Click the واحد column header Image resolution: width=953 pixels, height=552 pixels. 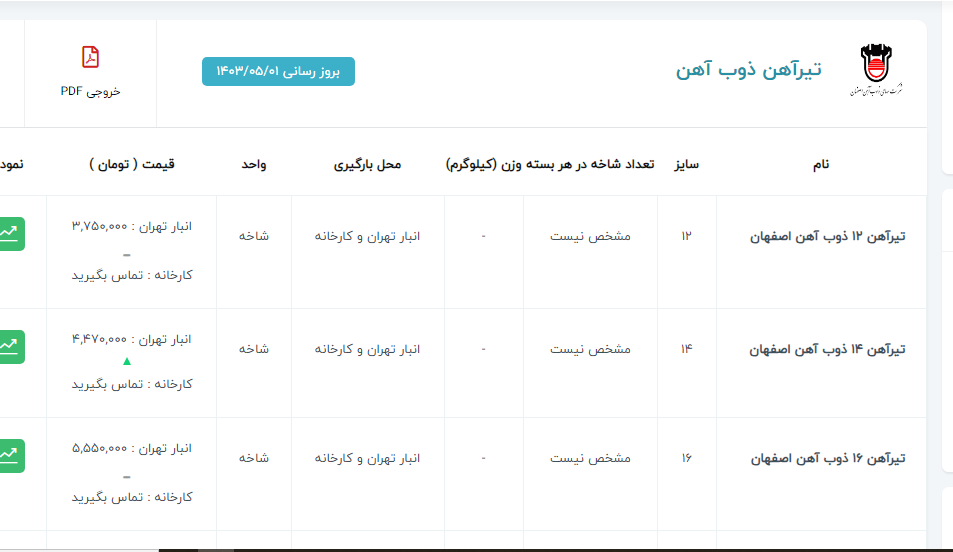pos(253,164)
